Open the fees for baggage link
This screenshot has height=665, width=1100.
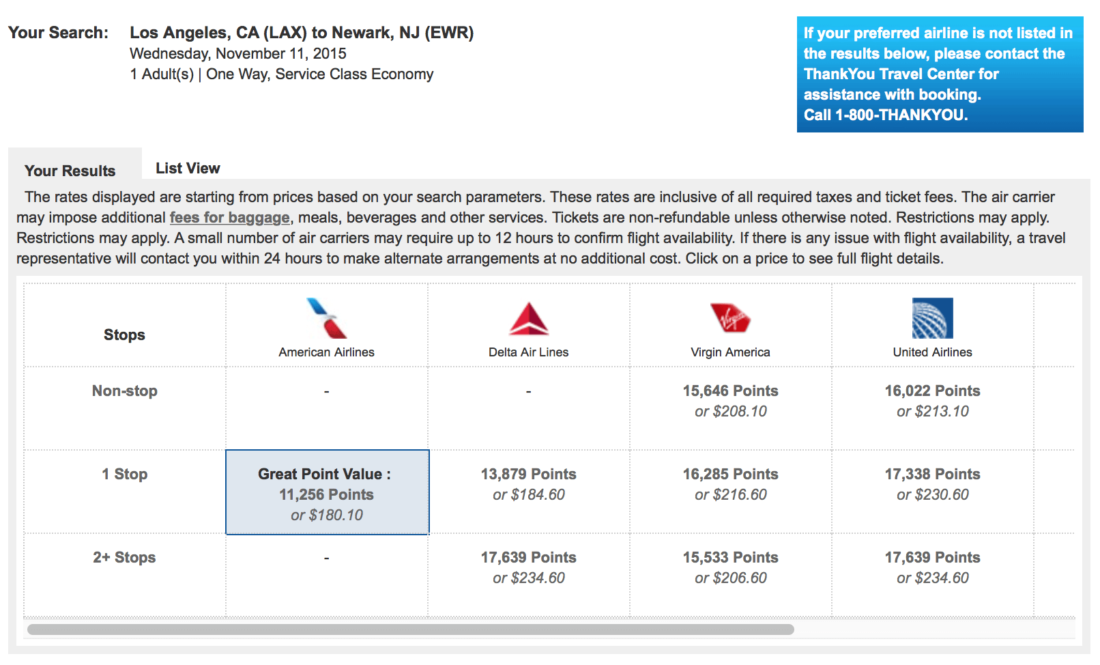coord(230,217)
